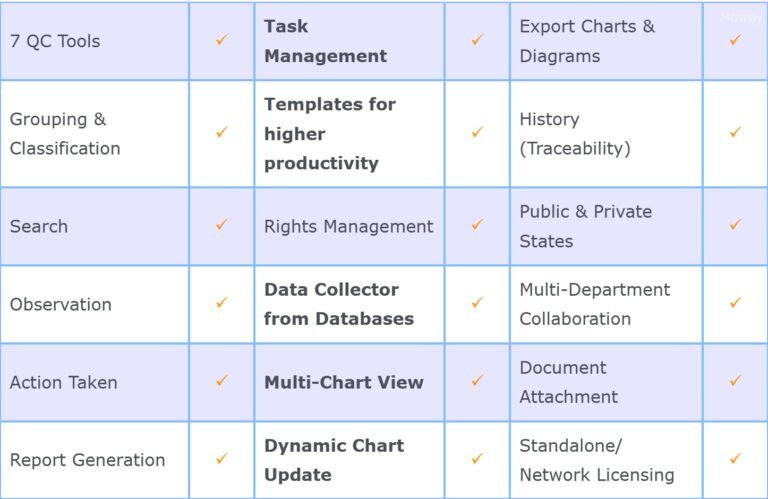Click the checkmark beside Multi-Chart View
768x499 pixels.
coord(477,381)
